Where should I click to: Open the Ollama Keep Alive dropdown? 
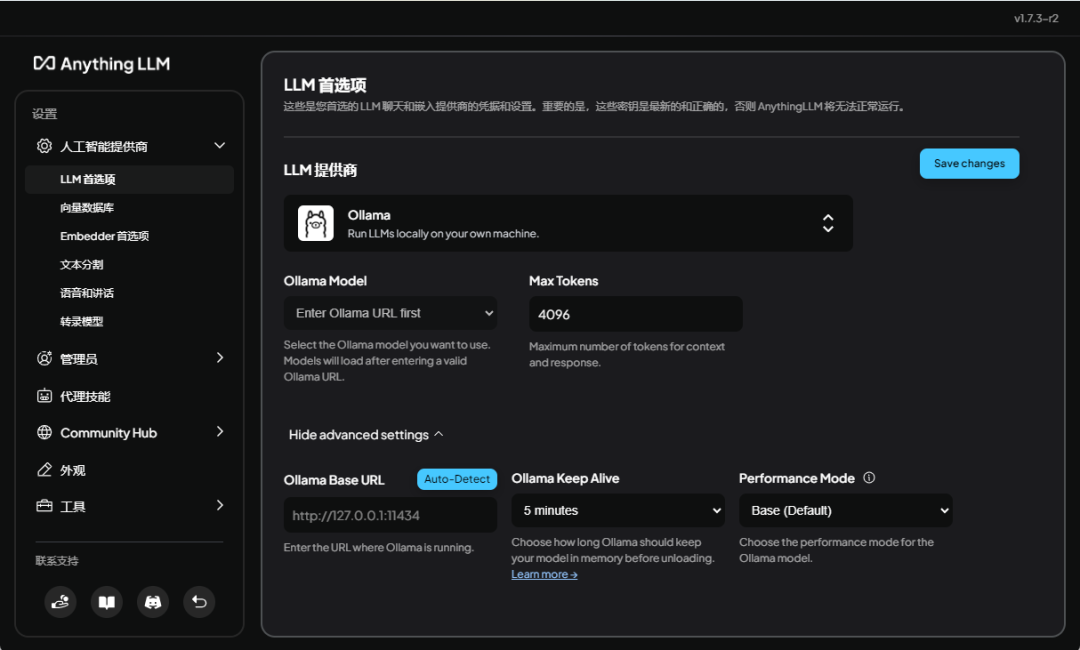point(618,510)
